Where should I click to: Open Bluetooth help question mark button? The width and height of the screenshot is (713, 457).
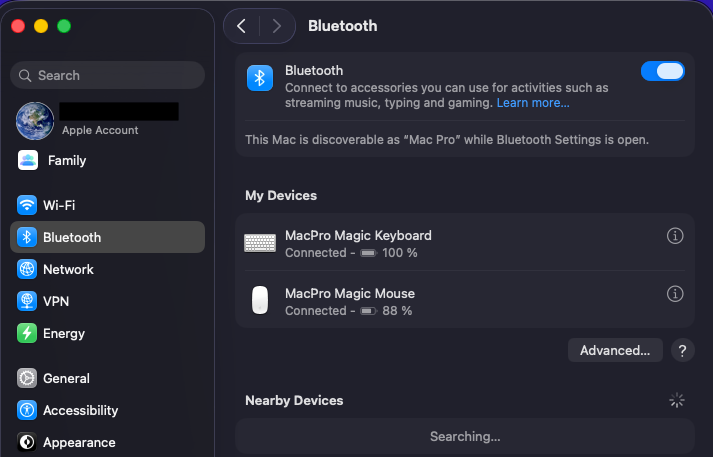[682, 350]
